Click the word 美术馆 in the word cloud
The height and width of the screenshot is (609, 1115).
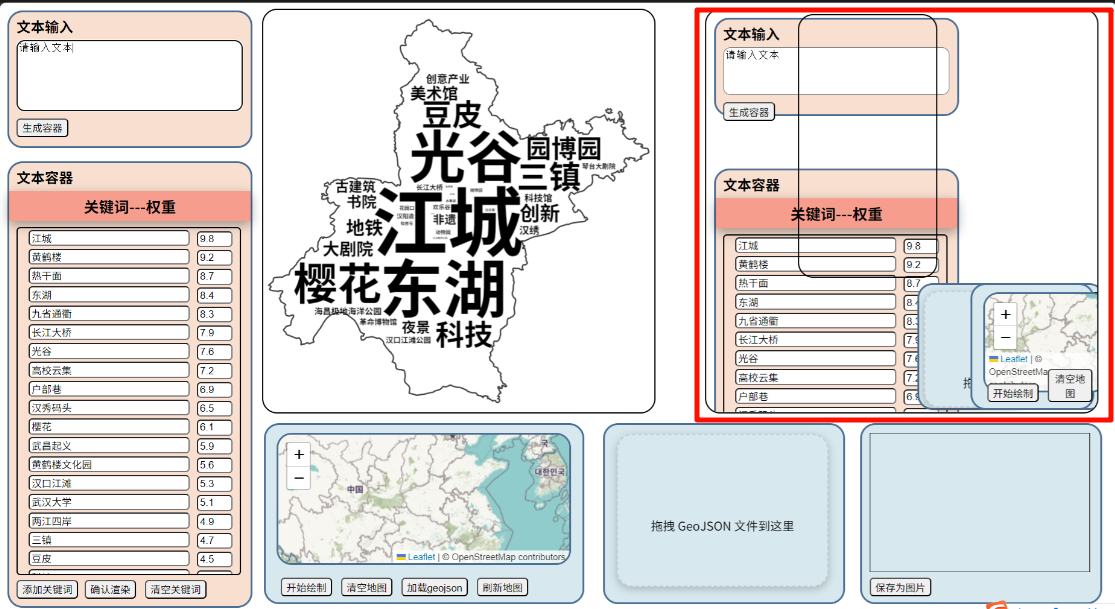pos(434,93)
